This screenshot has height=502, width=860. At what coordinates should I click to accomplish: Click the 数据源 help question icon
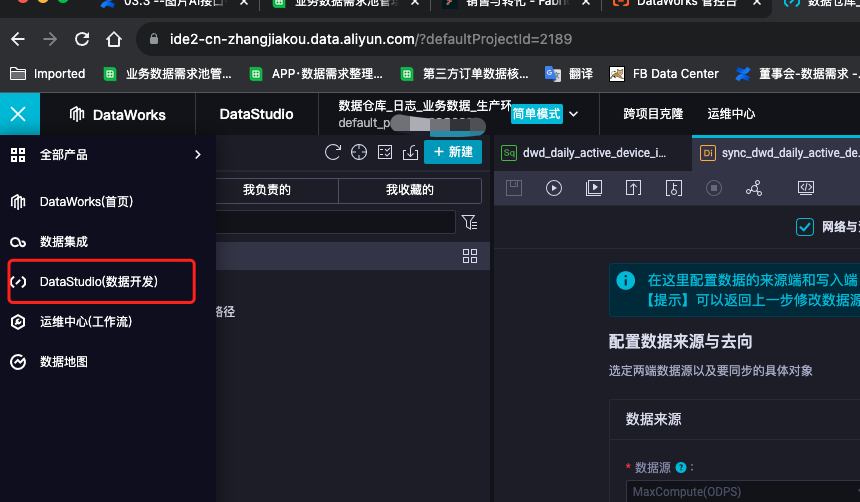coord(681,467)
